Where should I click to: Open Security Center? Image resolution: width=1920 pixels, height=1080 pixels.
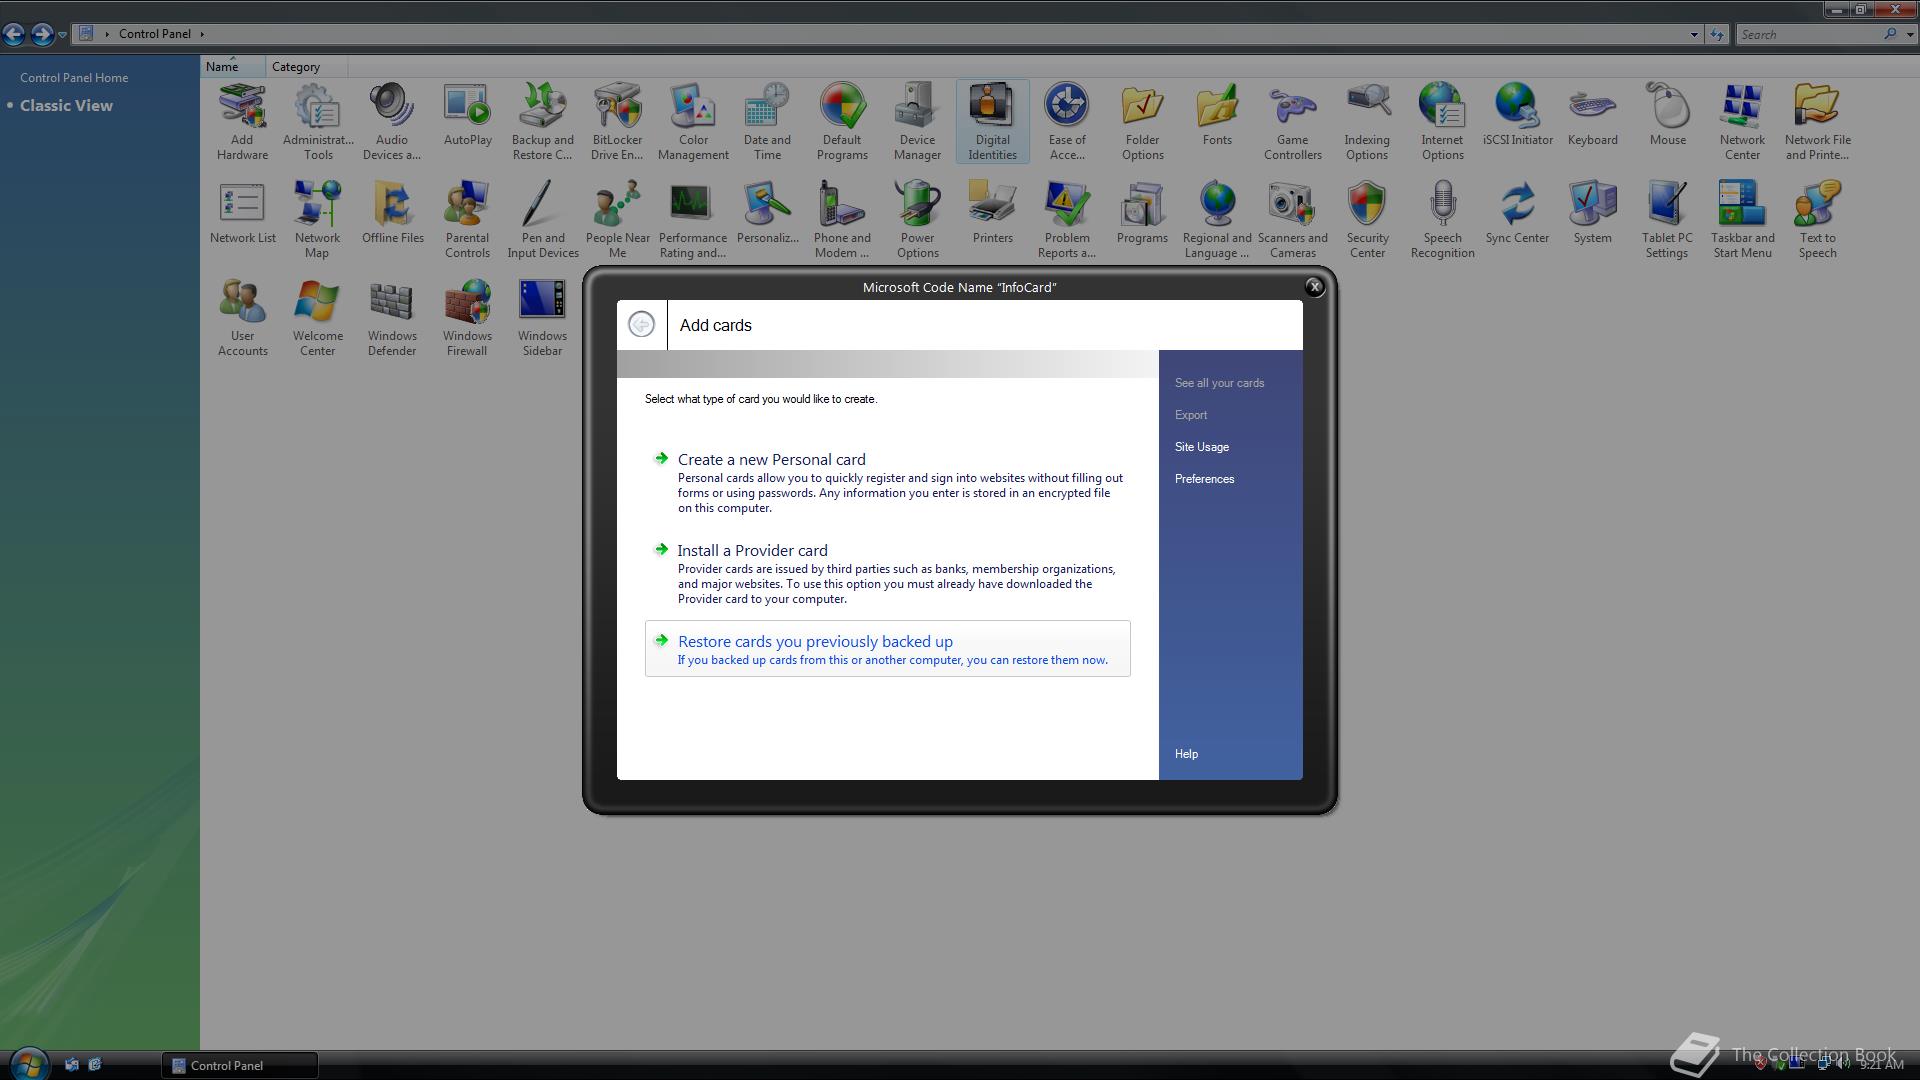[1367, 219]
